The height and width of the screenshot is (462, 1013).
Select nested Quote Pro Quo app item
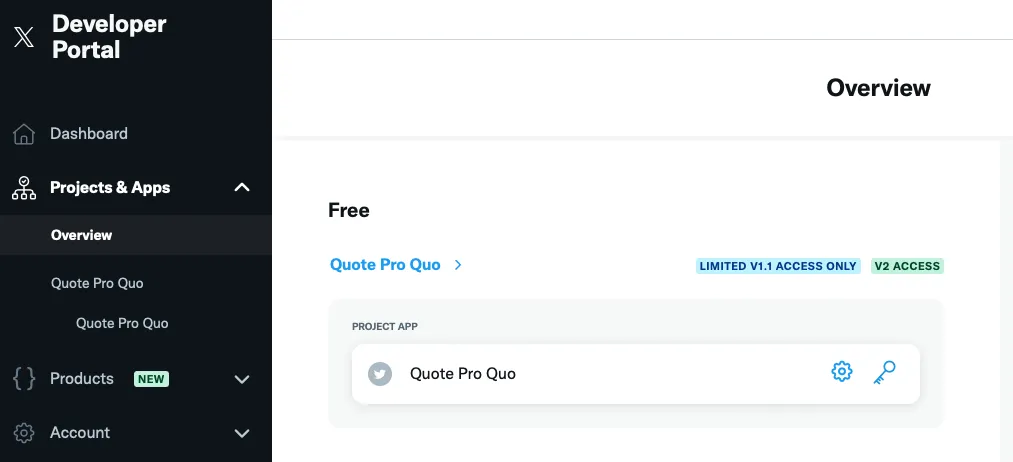coord(122,323)
